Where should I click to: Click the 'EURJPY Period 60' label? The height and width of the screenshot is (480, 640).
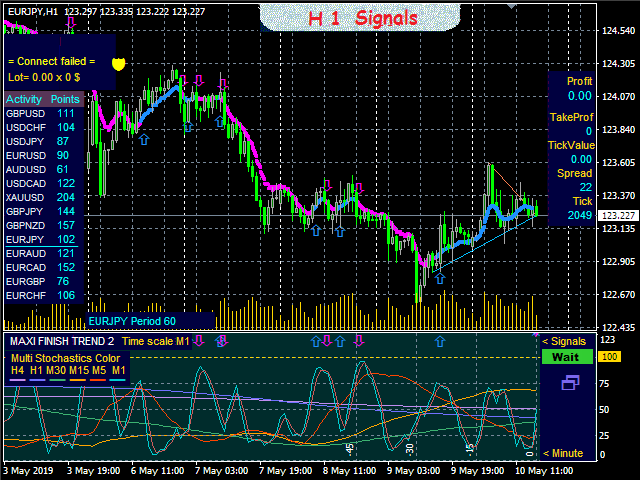click(132, 321)
